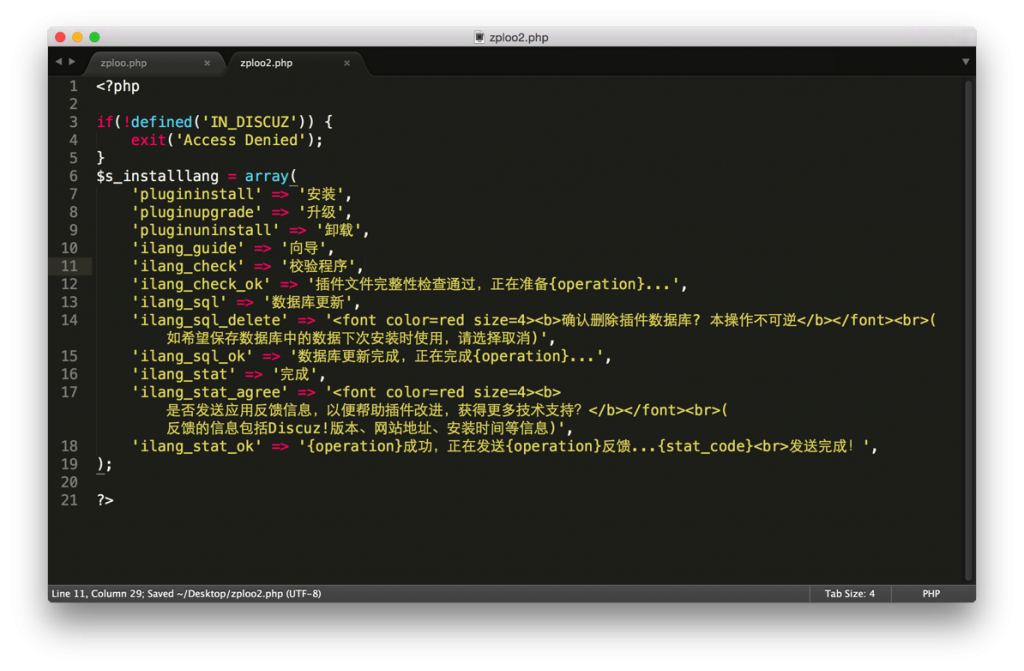The image size is (1024, 671).
Task: Click the 'plugininstall' key
Action: coord(197,194)
